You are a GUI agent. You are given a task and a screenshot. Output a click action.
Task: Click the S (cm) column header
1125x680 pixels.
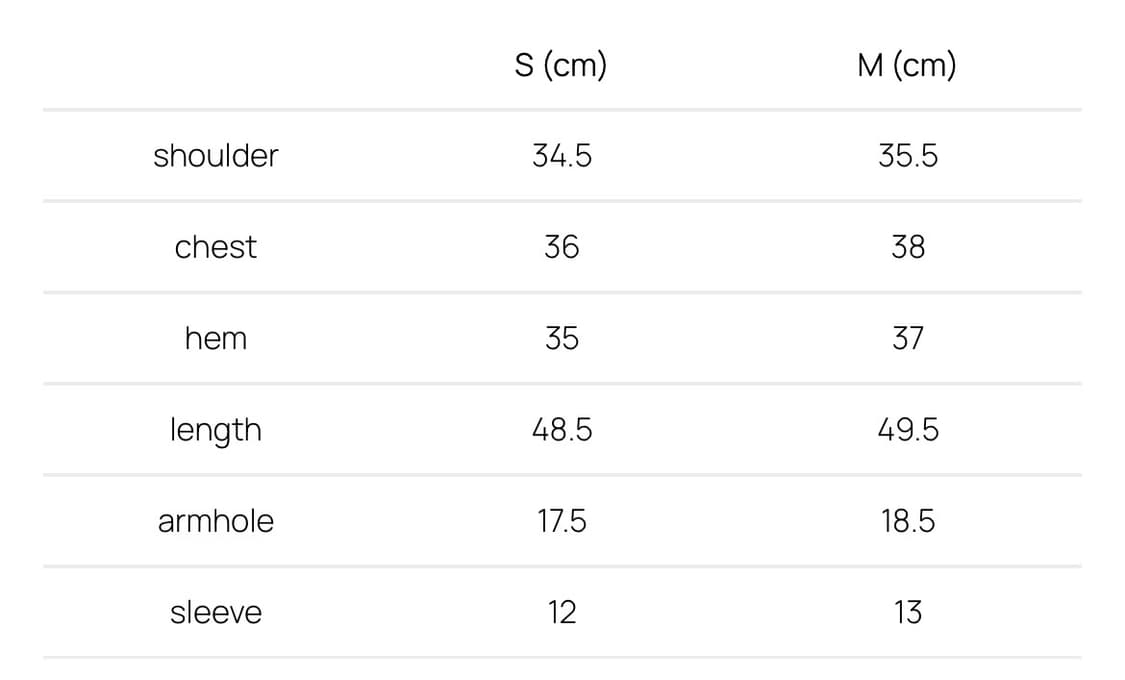(x=561, y=66)
